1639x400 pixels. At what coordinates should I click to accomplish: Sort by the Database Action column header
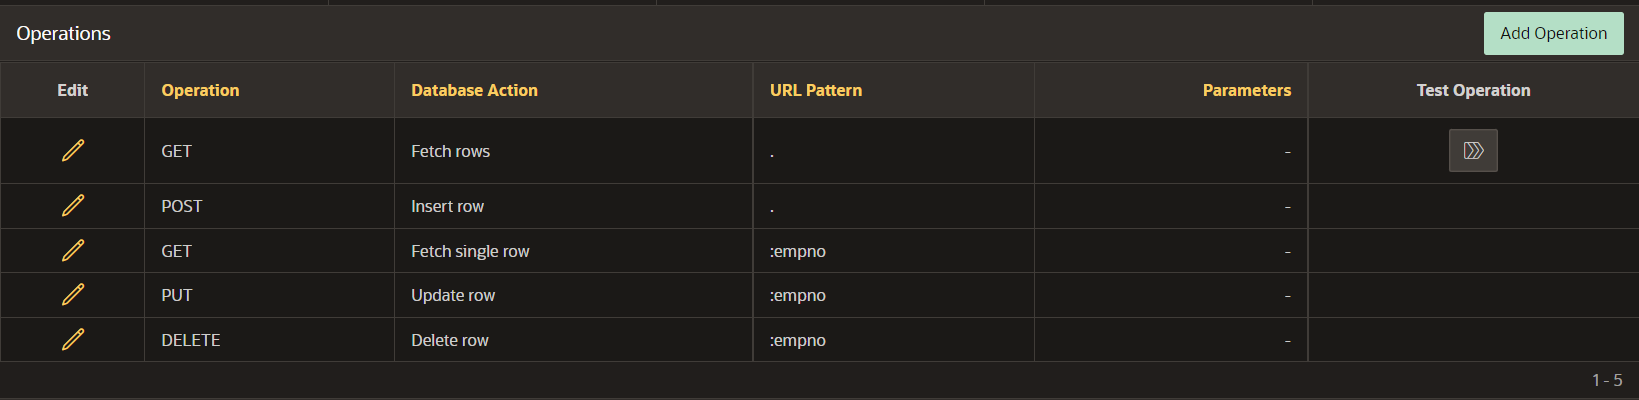(x=474, y=90)
